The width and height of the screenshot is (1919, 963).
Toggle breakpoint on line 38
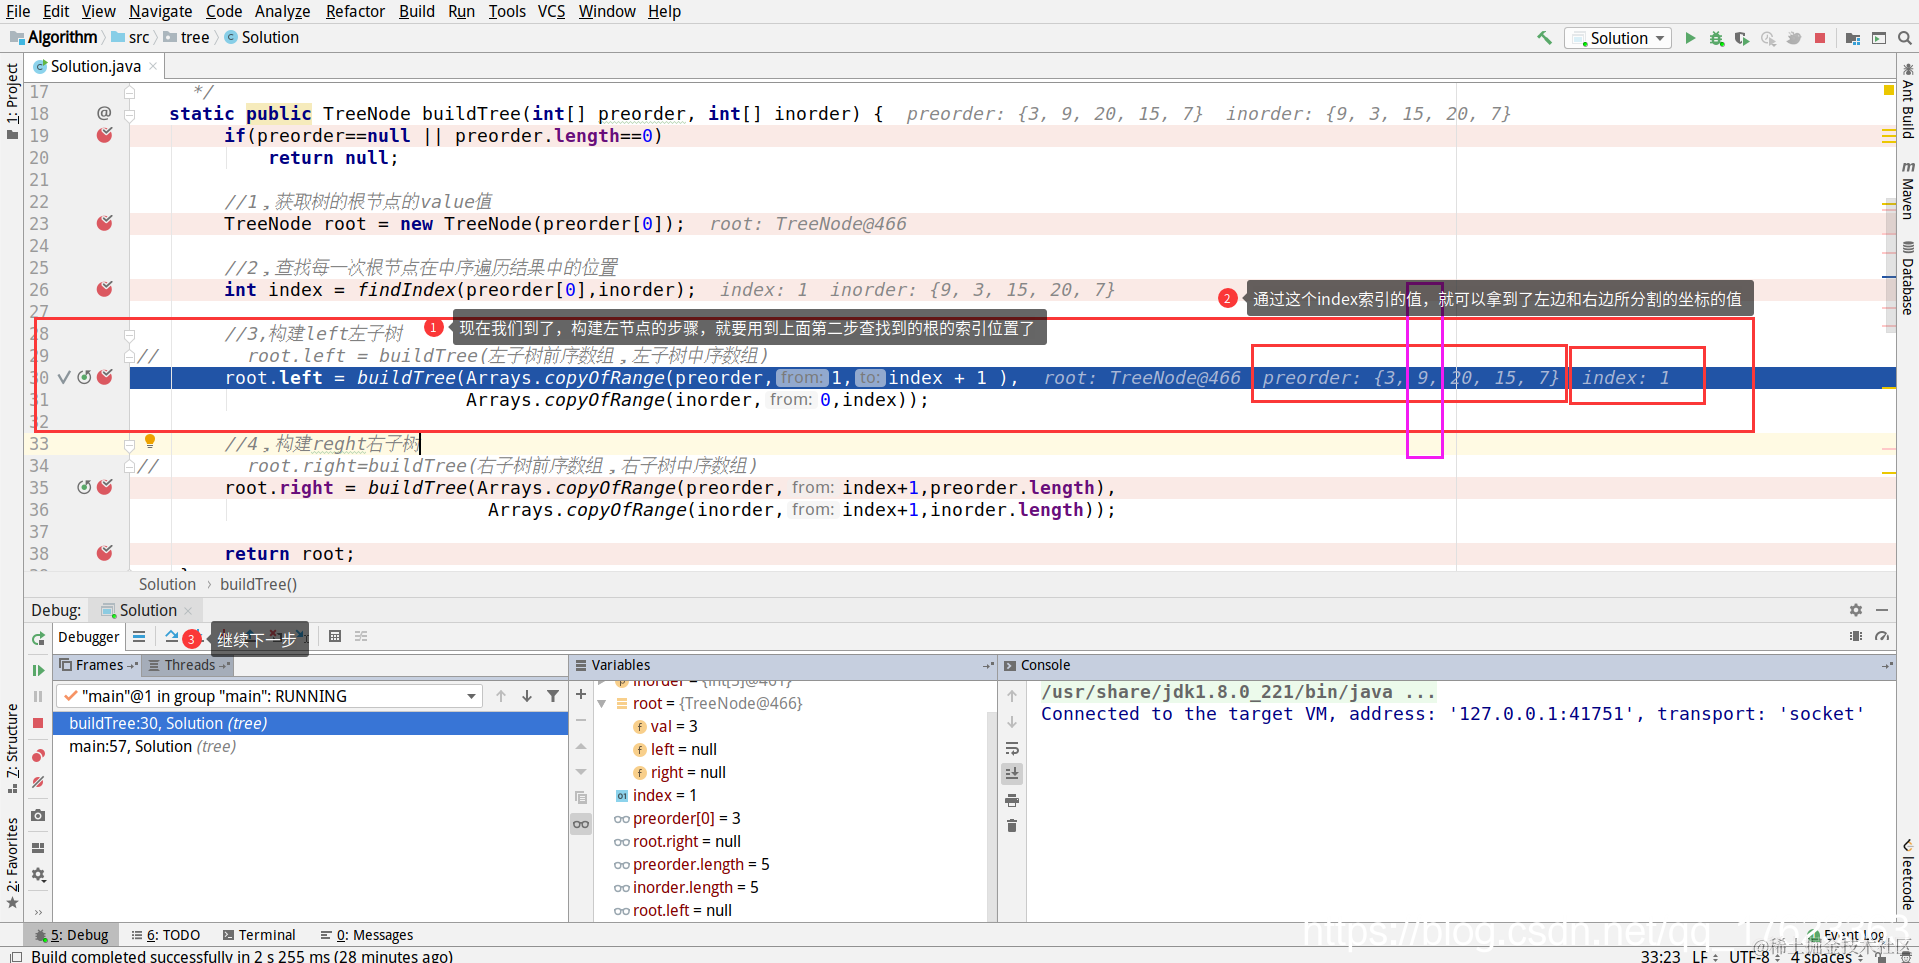pos(105,553)
